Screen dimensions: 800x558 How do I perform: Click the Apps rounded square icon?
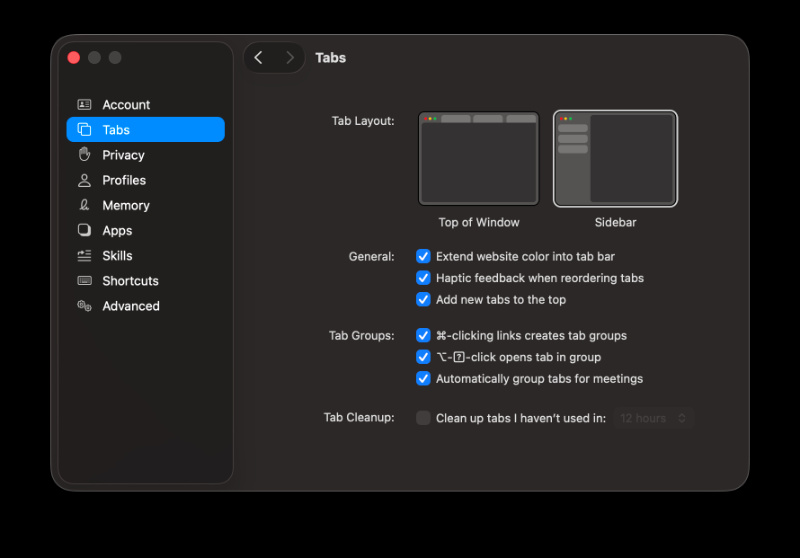click(84, 230)
